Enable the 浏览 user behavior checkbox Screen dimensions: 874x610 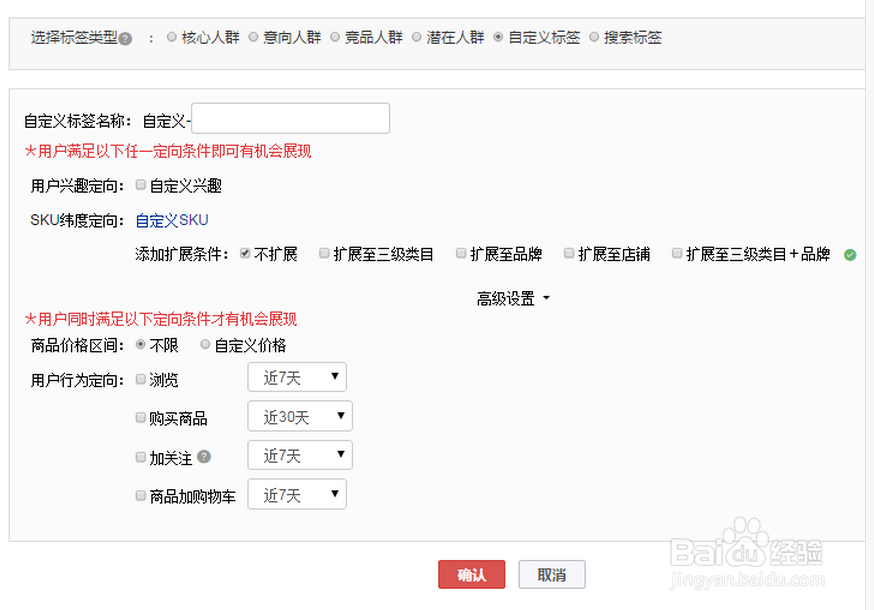coord(140,379)
